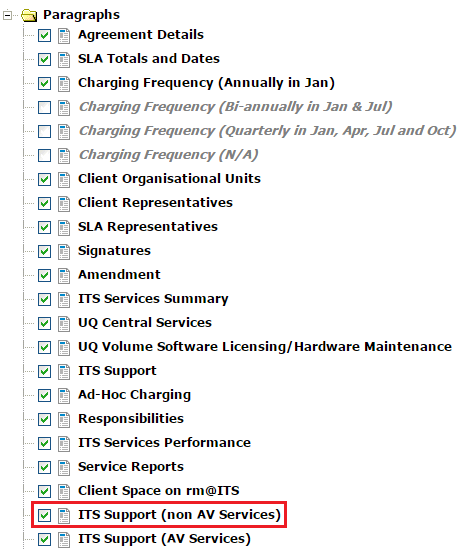Image resolution: width=467 pixels, height=555 pixels.
Task: Click the Ad-Hoc Charging document icon
Action: point(64,395)
